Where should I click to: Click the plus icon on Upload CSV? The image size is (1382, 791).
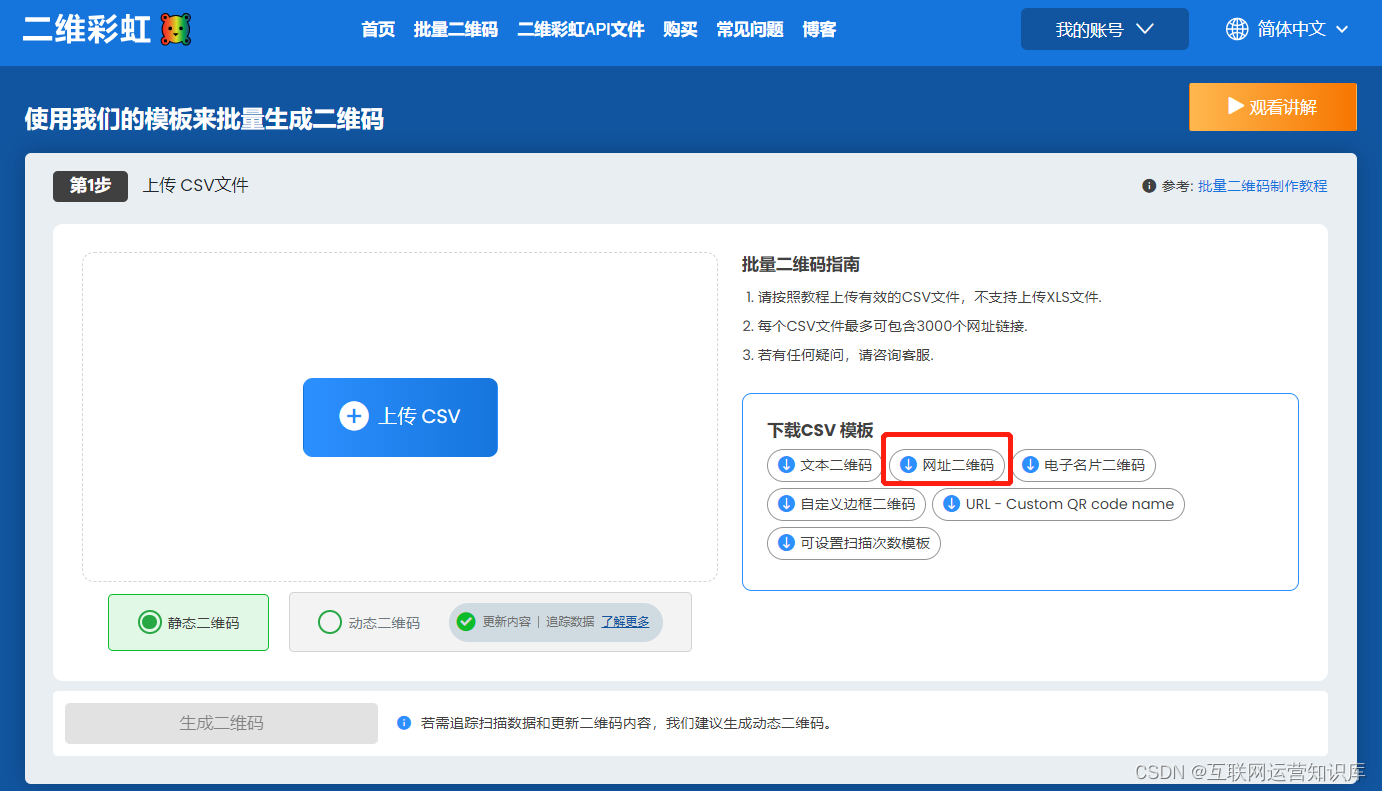354,416
